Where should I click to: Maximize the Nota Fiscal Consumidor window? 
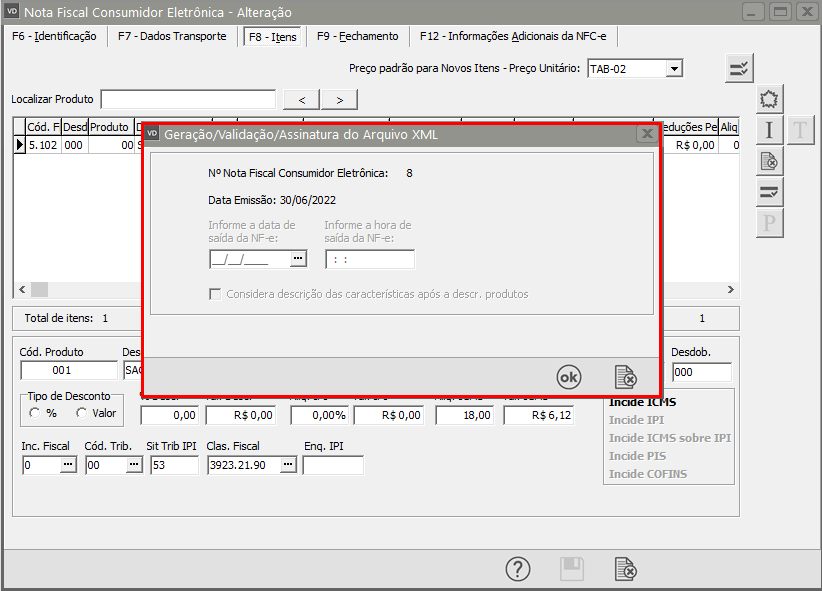780,12
